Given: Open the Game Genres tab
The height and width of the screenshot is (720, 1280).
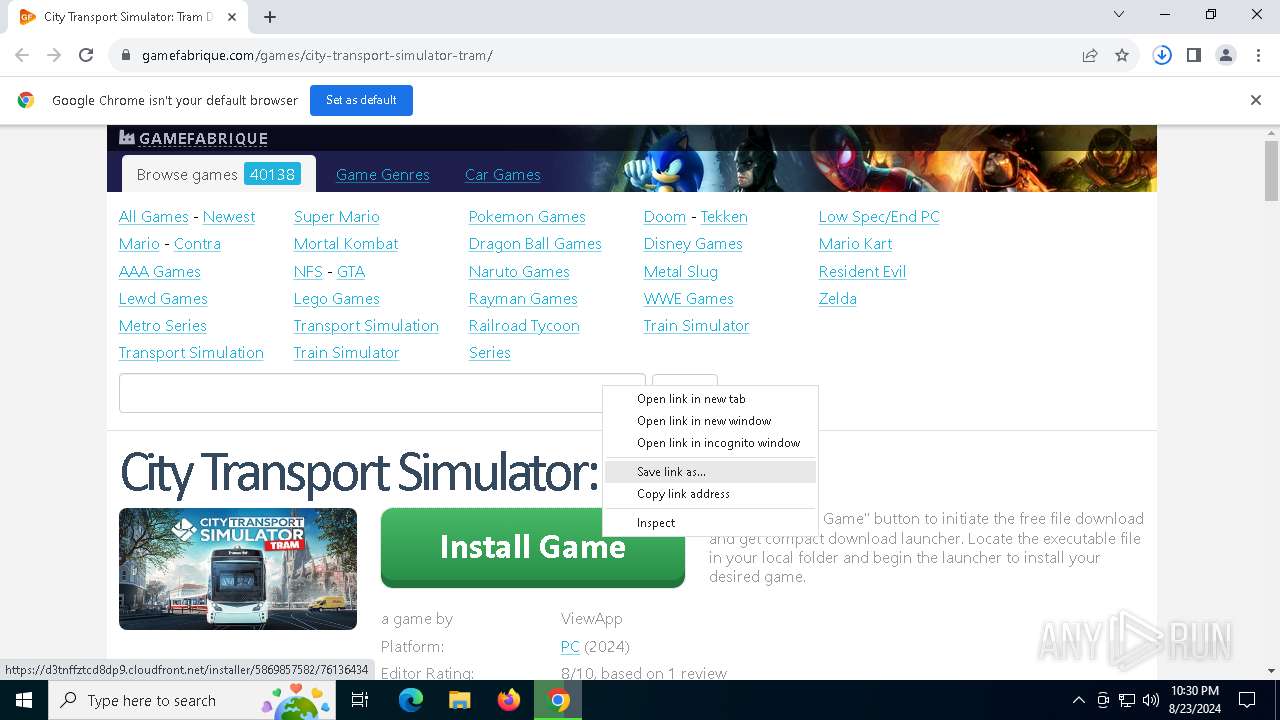Looking at the screenshot, I should 383,175.
